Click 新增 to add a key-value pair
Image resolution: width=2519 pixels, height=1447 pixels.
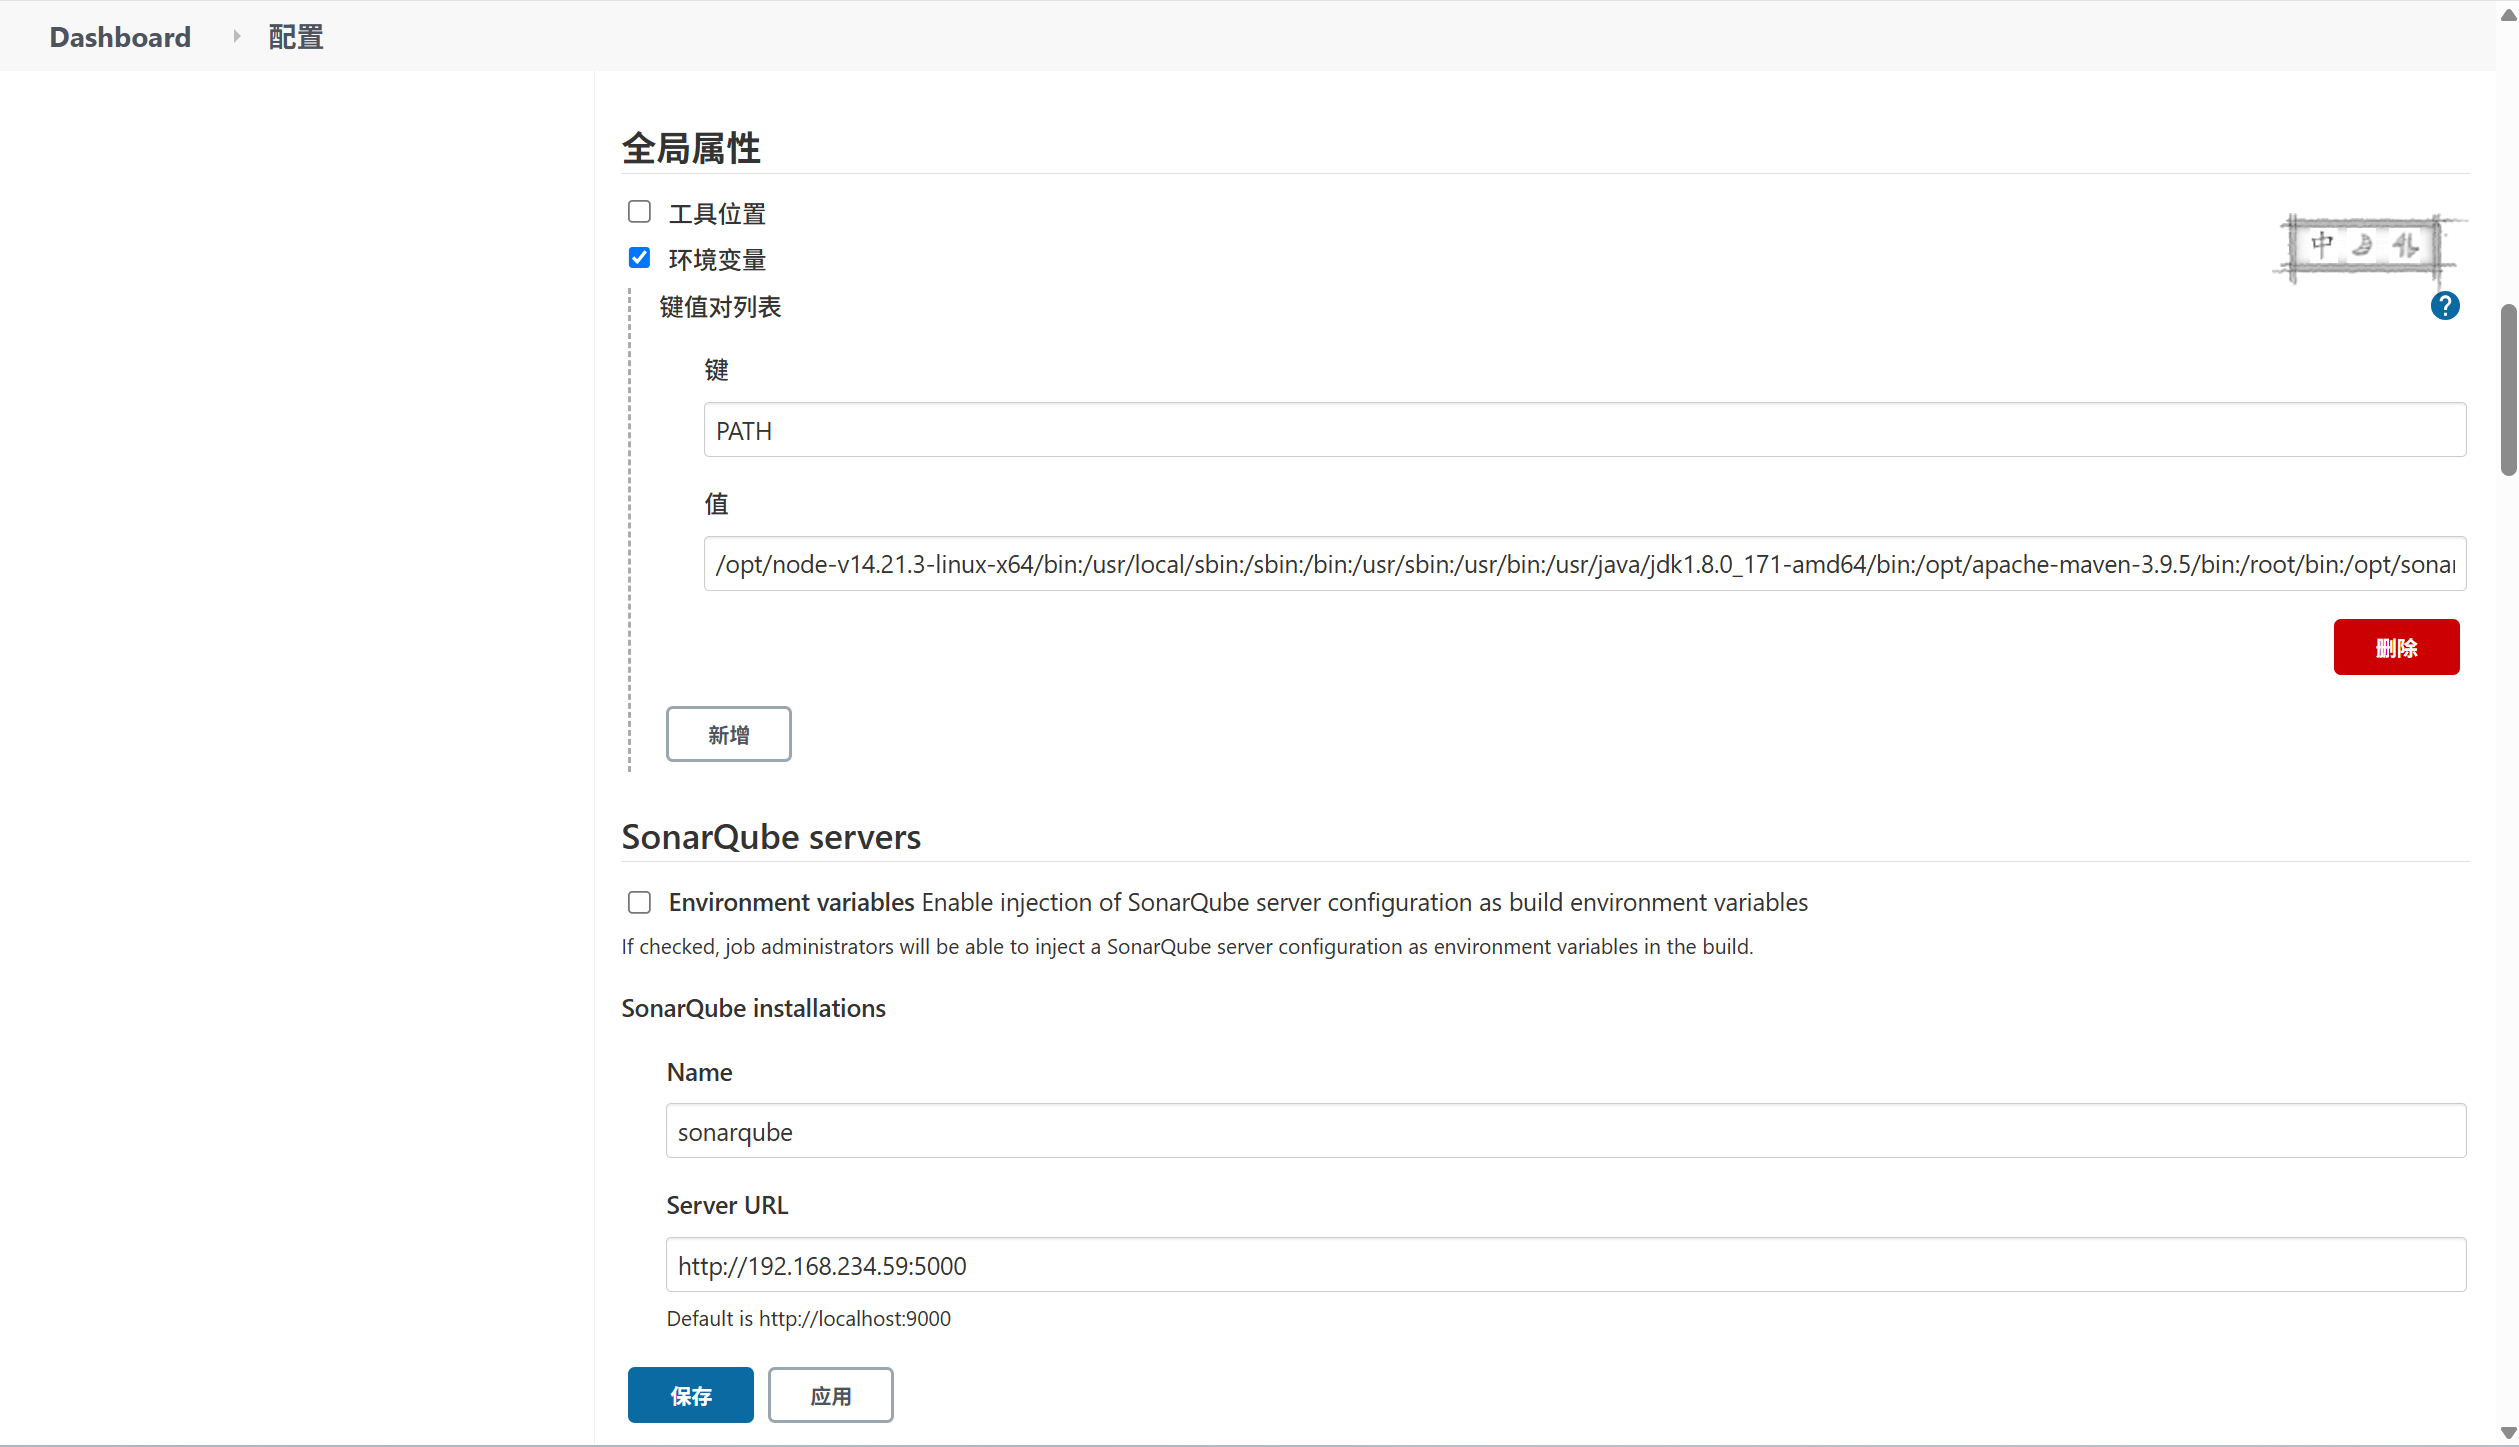[728, 734]
